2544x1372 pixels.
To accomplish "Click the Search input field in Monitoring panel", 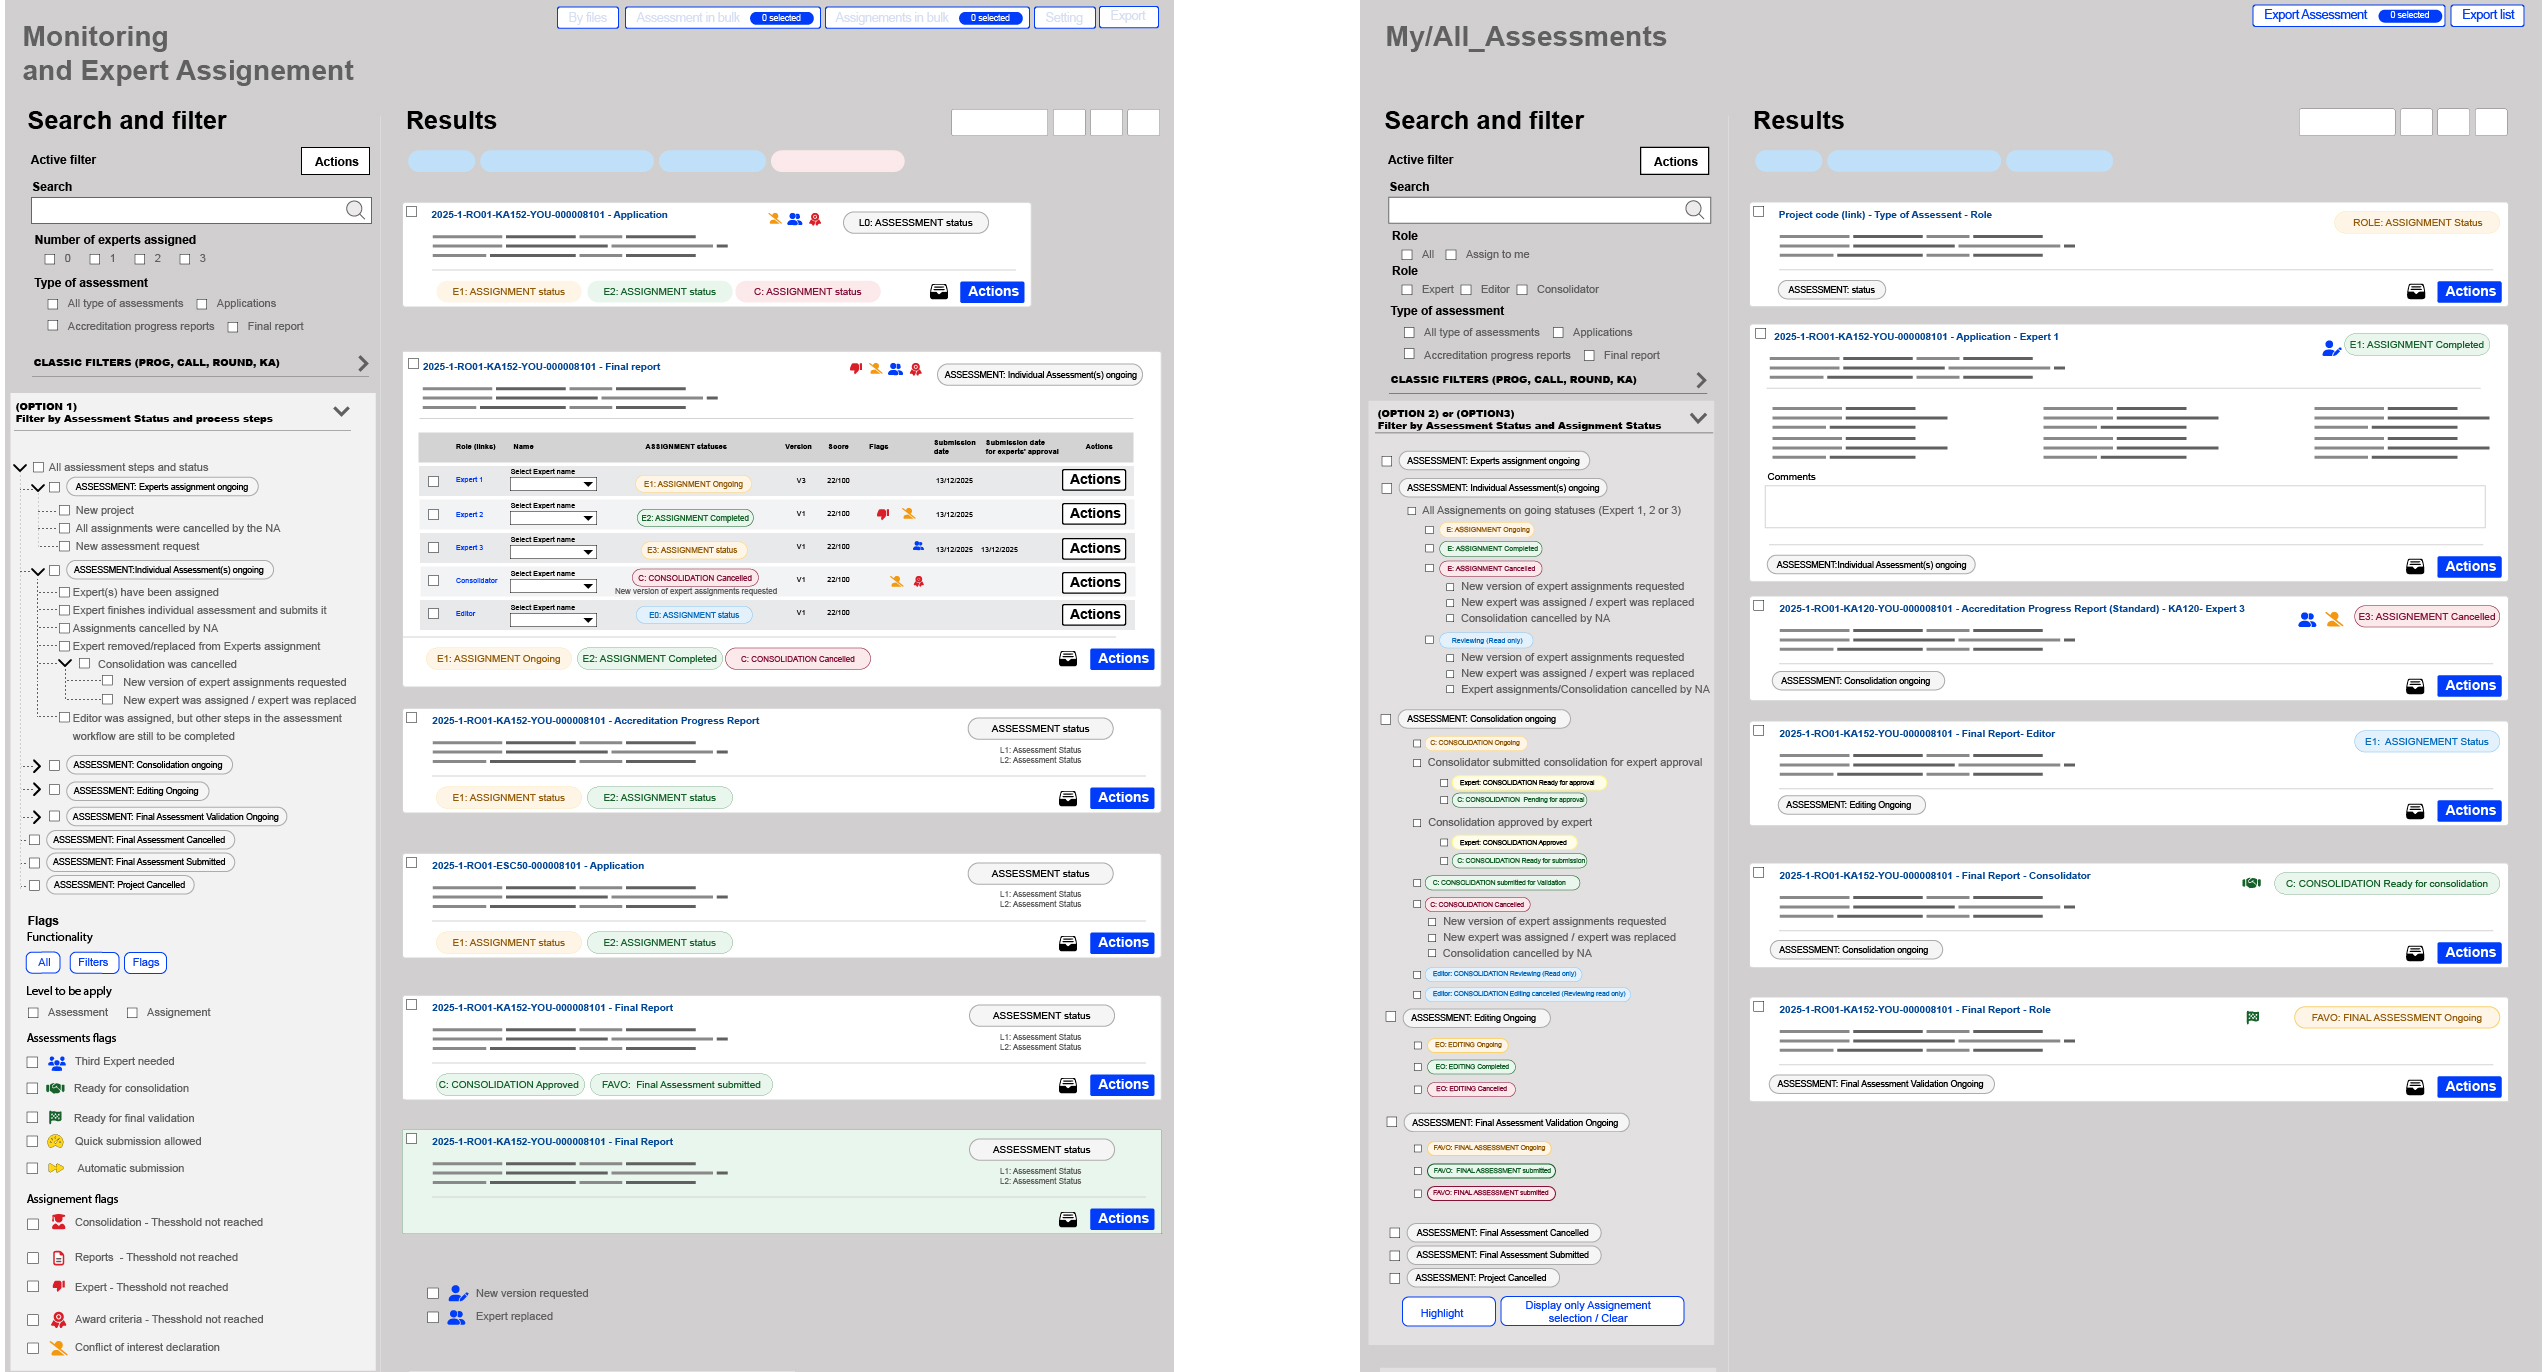I will [x=201, y=210].
